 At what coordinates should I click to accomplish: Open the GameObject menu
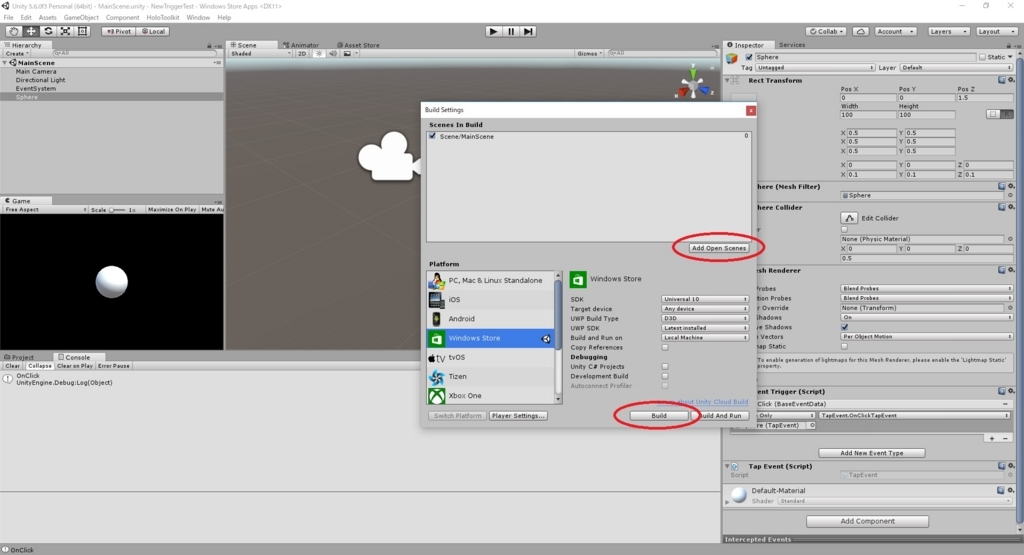pos(81,18)
